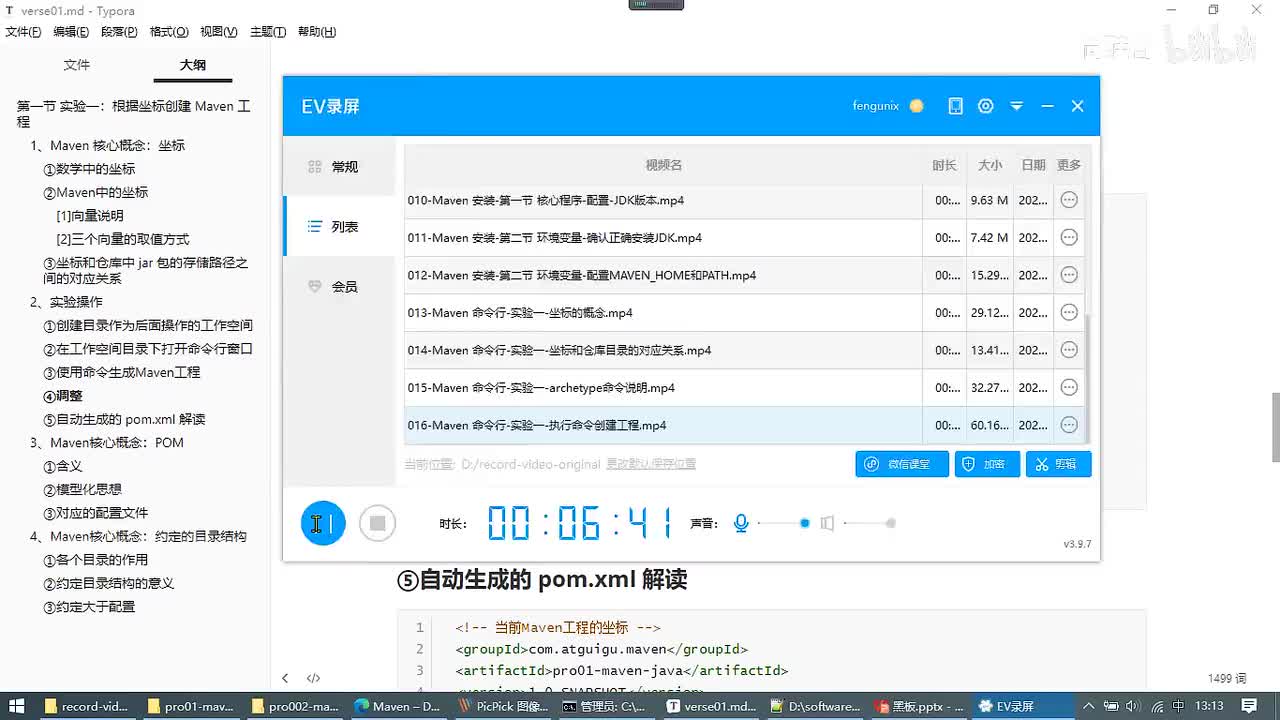Open Windows Start menu
Image resolution: width=1280 pixels, height=720 pixels.
[17, 706]
